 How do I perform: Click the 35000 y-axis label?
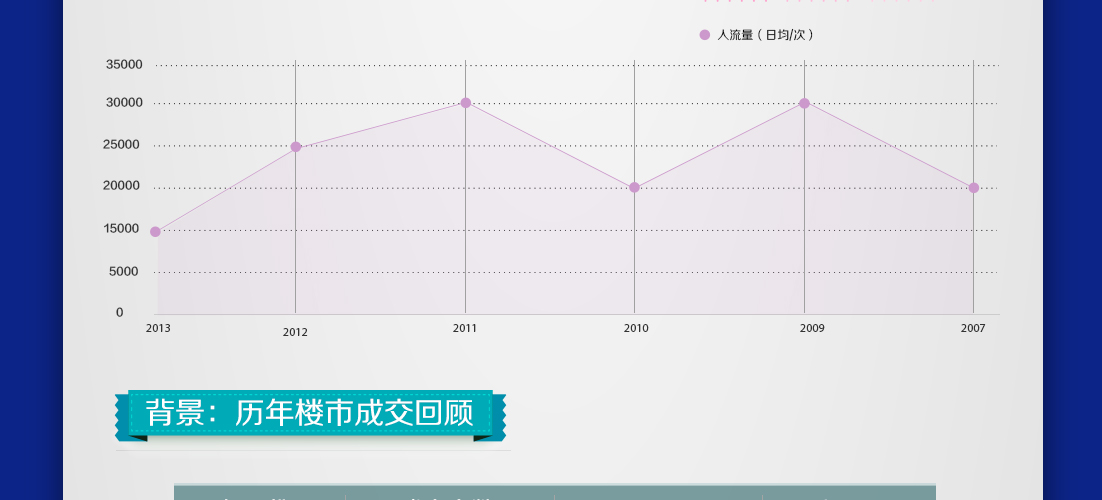[124, 65]
